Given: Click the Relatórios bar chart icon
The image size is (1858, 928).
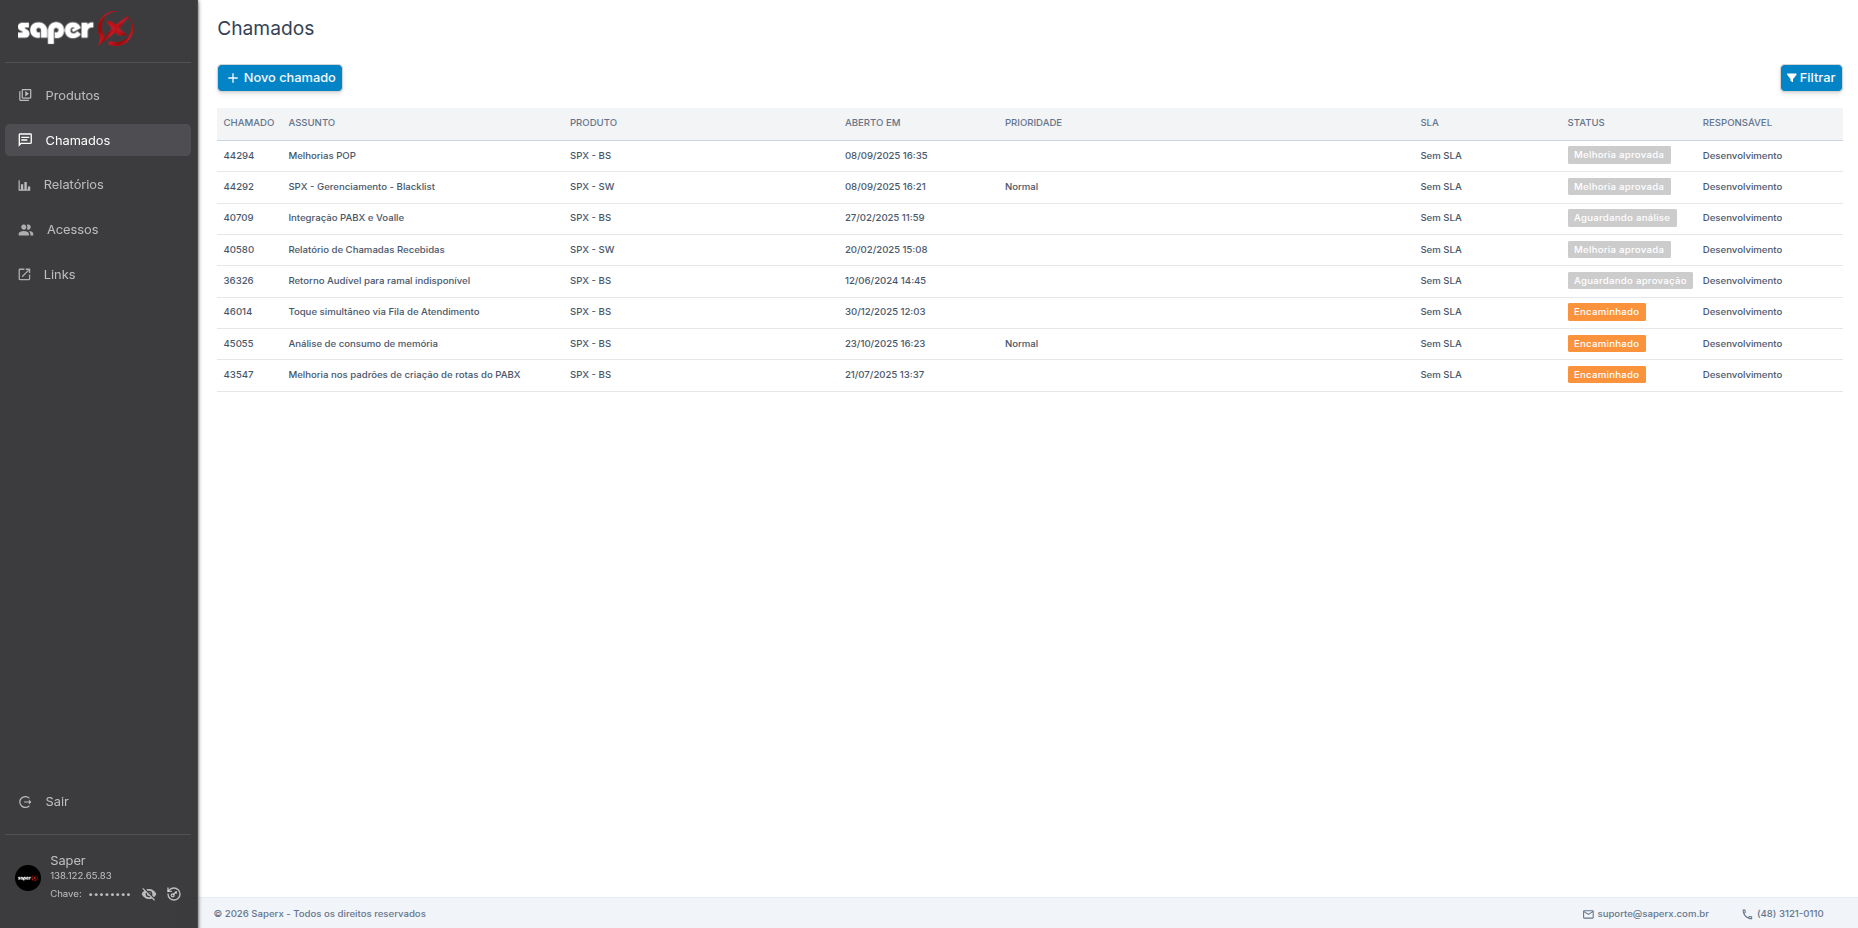Looking at the screenshot, I should pyautogui.click(x=25, y=185).
